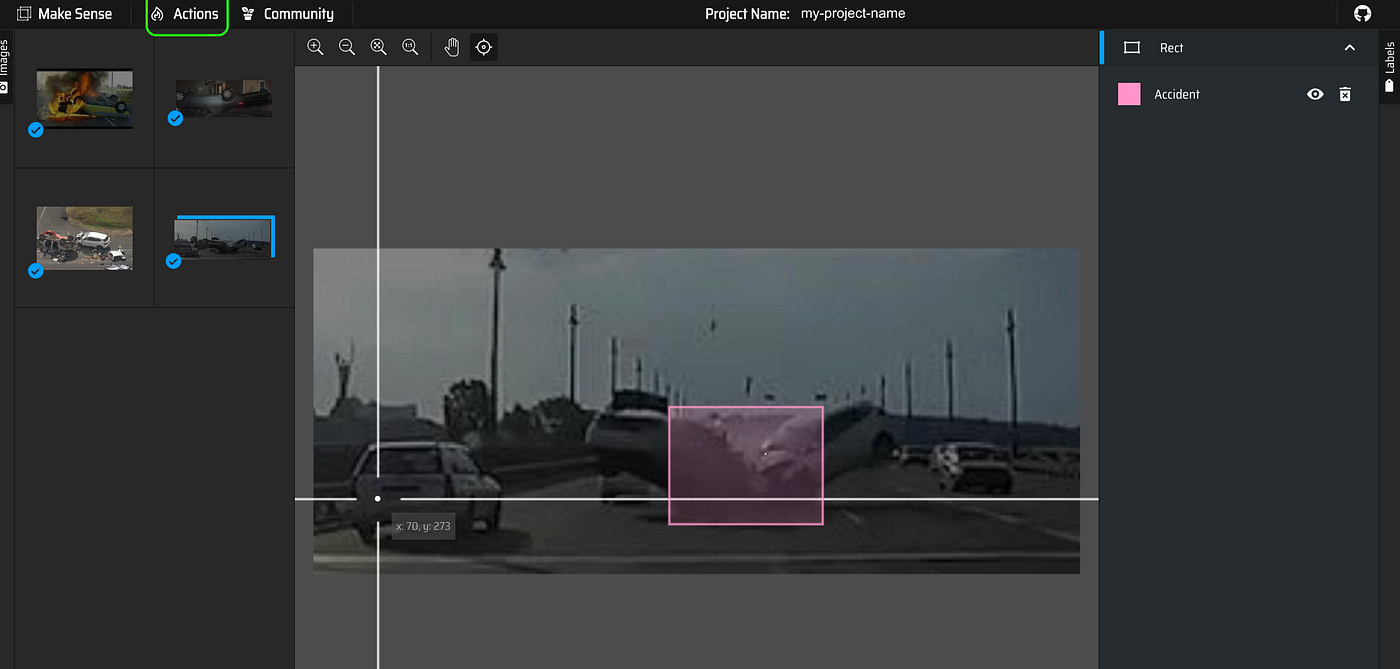Select the Rect tool icon
The height and width of the screenshot is (669, 1400).
[x=1132, y=48]
